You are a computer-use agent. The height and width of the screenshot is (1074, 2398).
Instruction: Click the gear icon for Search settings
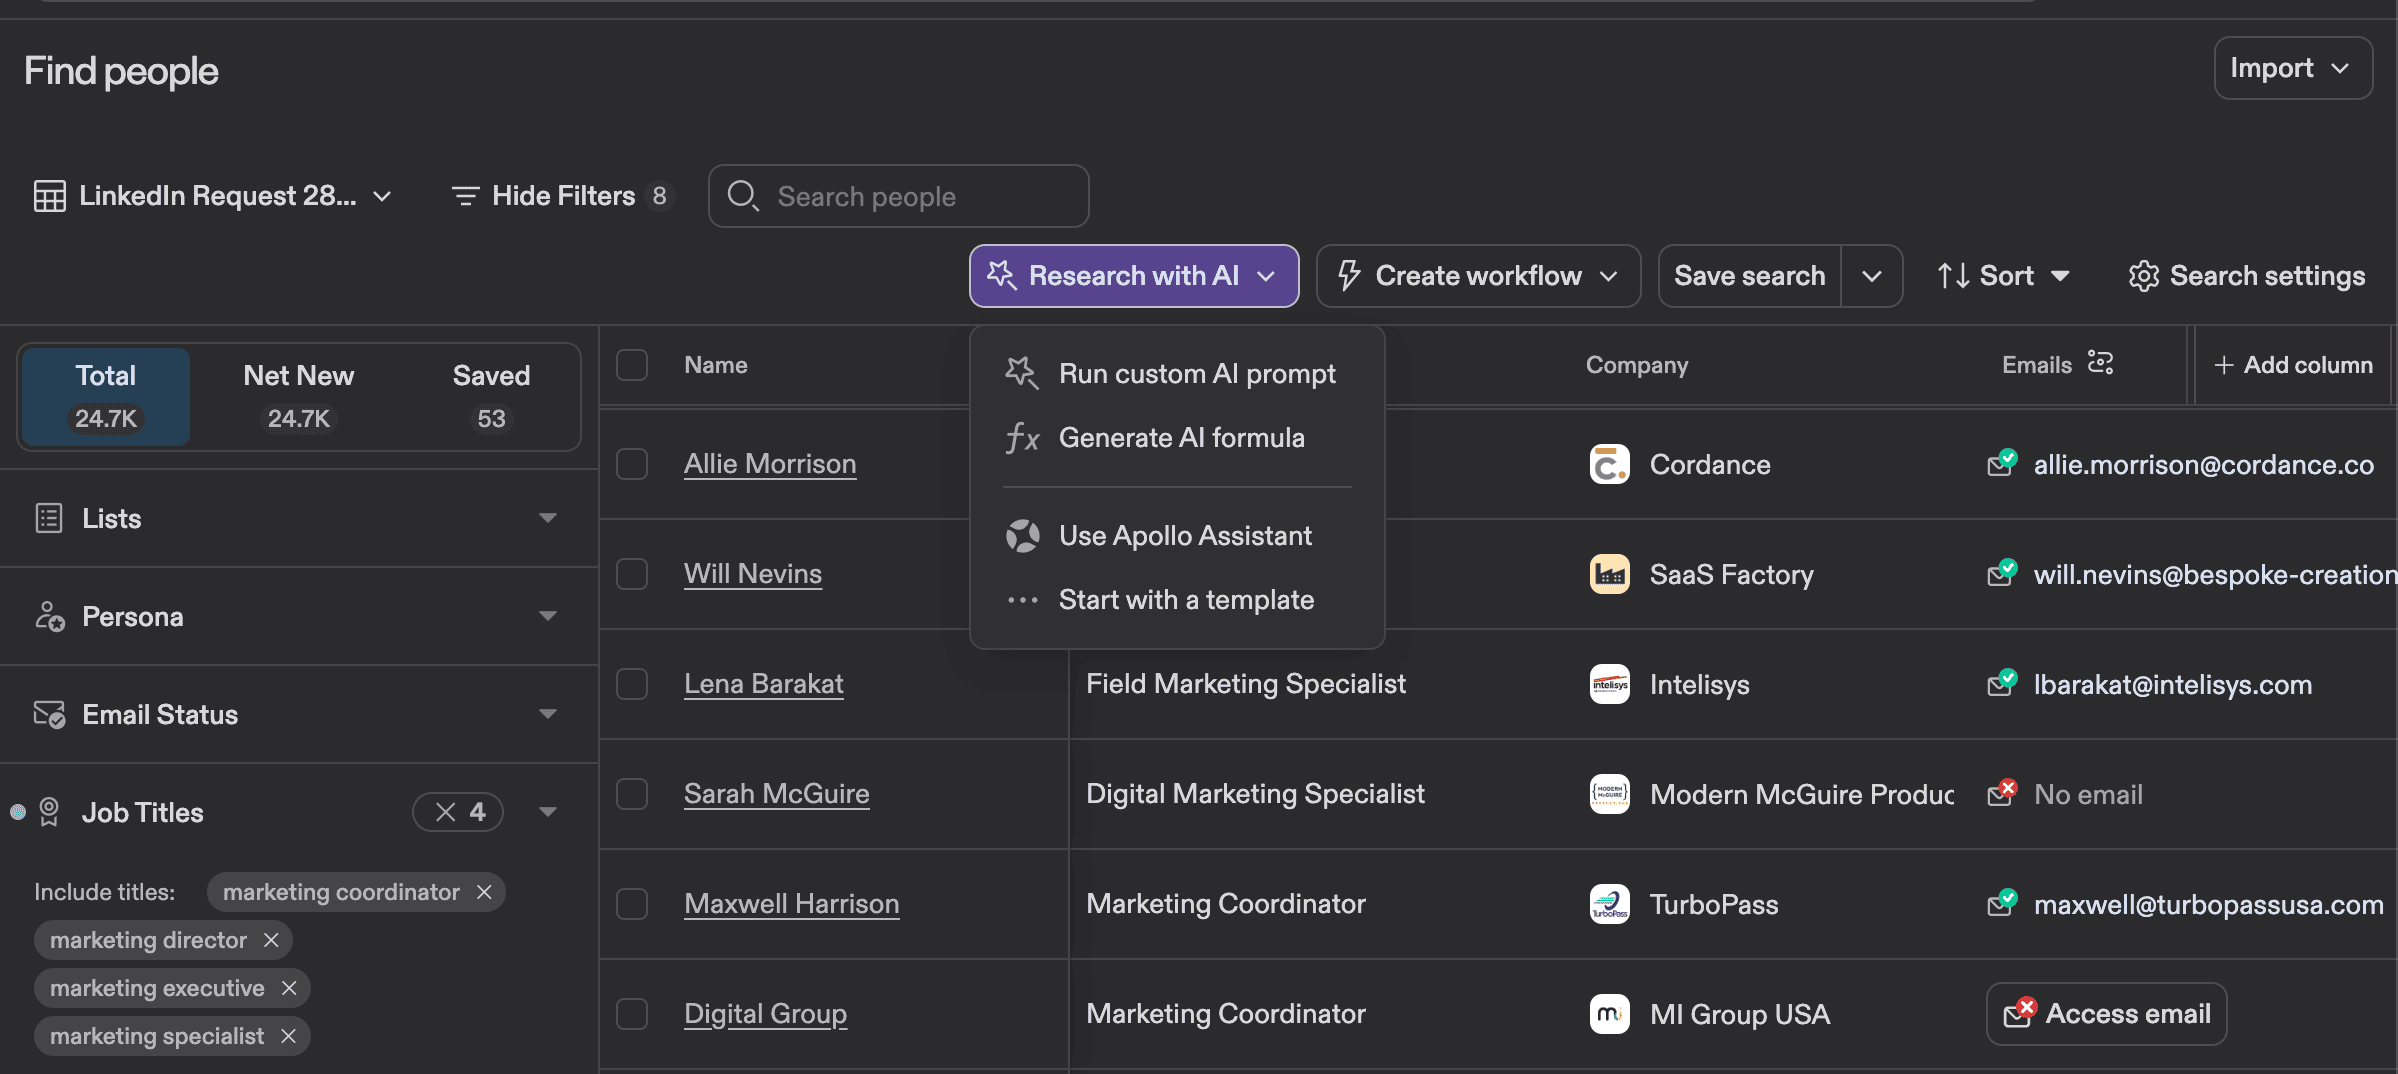(2143, 276)
